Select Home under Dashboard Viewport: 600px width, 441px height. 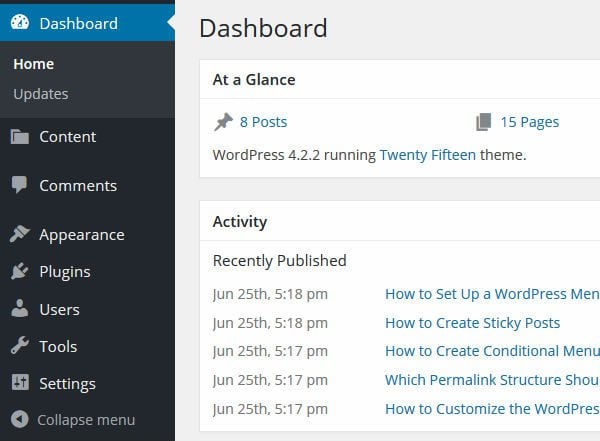click(x=34, y=64)
